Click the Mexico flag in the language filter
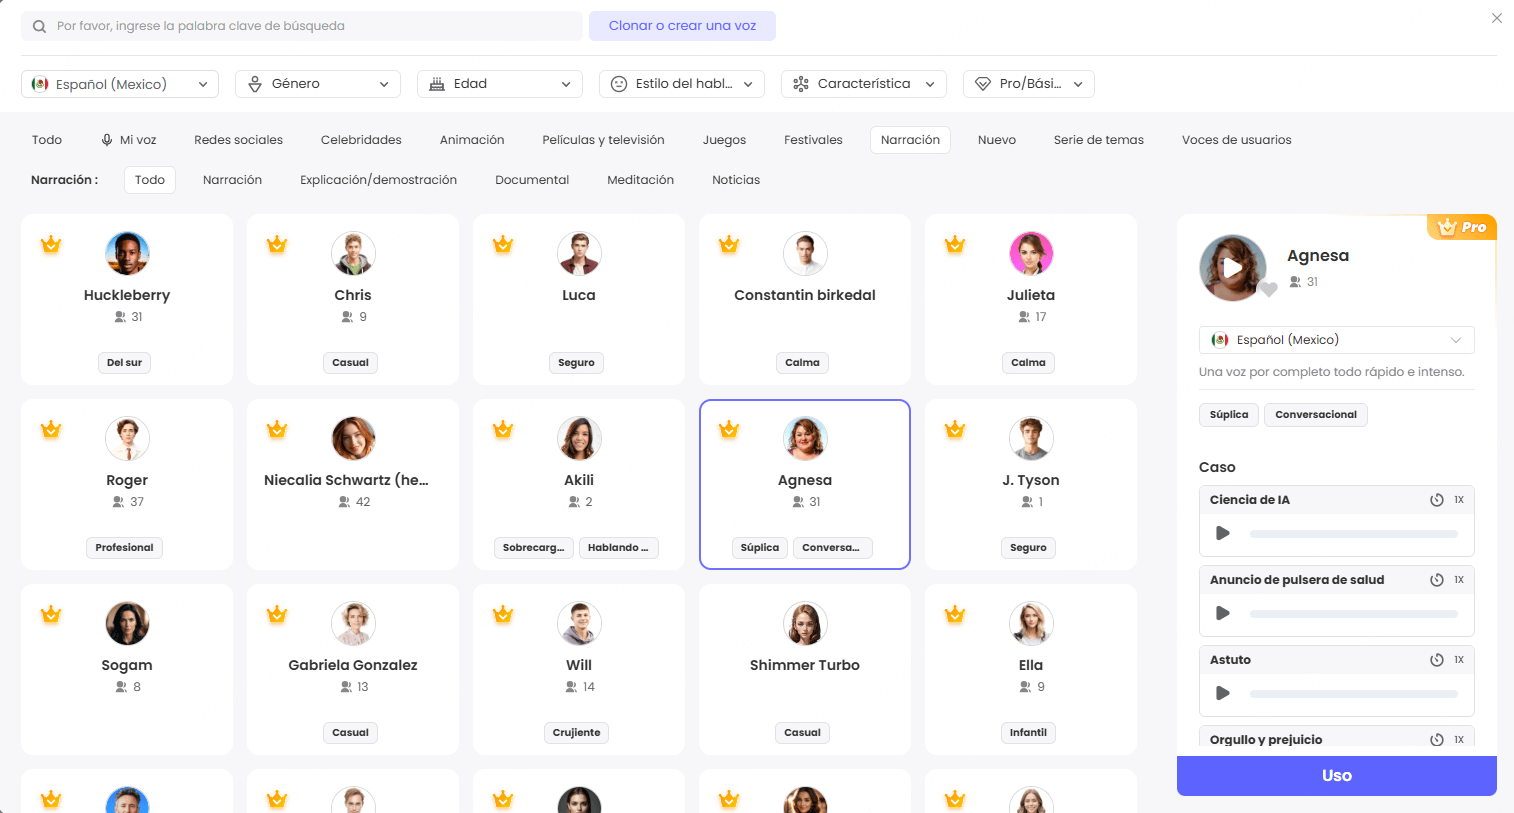Screen dimensions: 1514x813 click(40, 84)
